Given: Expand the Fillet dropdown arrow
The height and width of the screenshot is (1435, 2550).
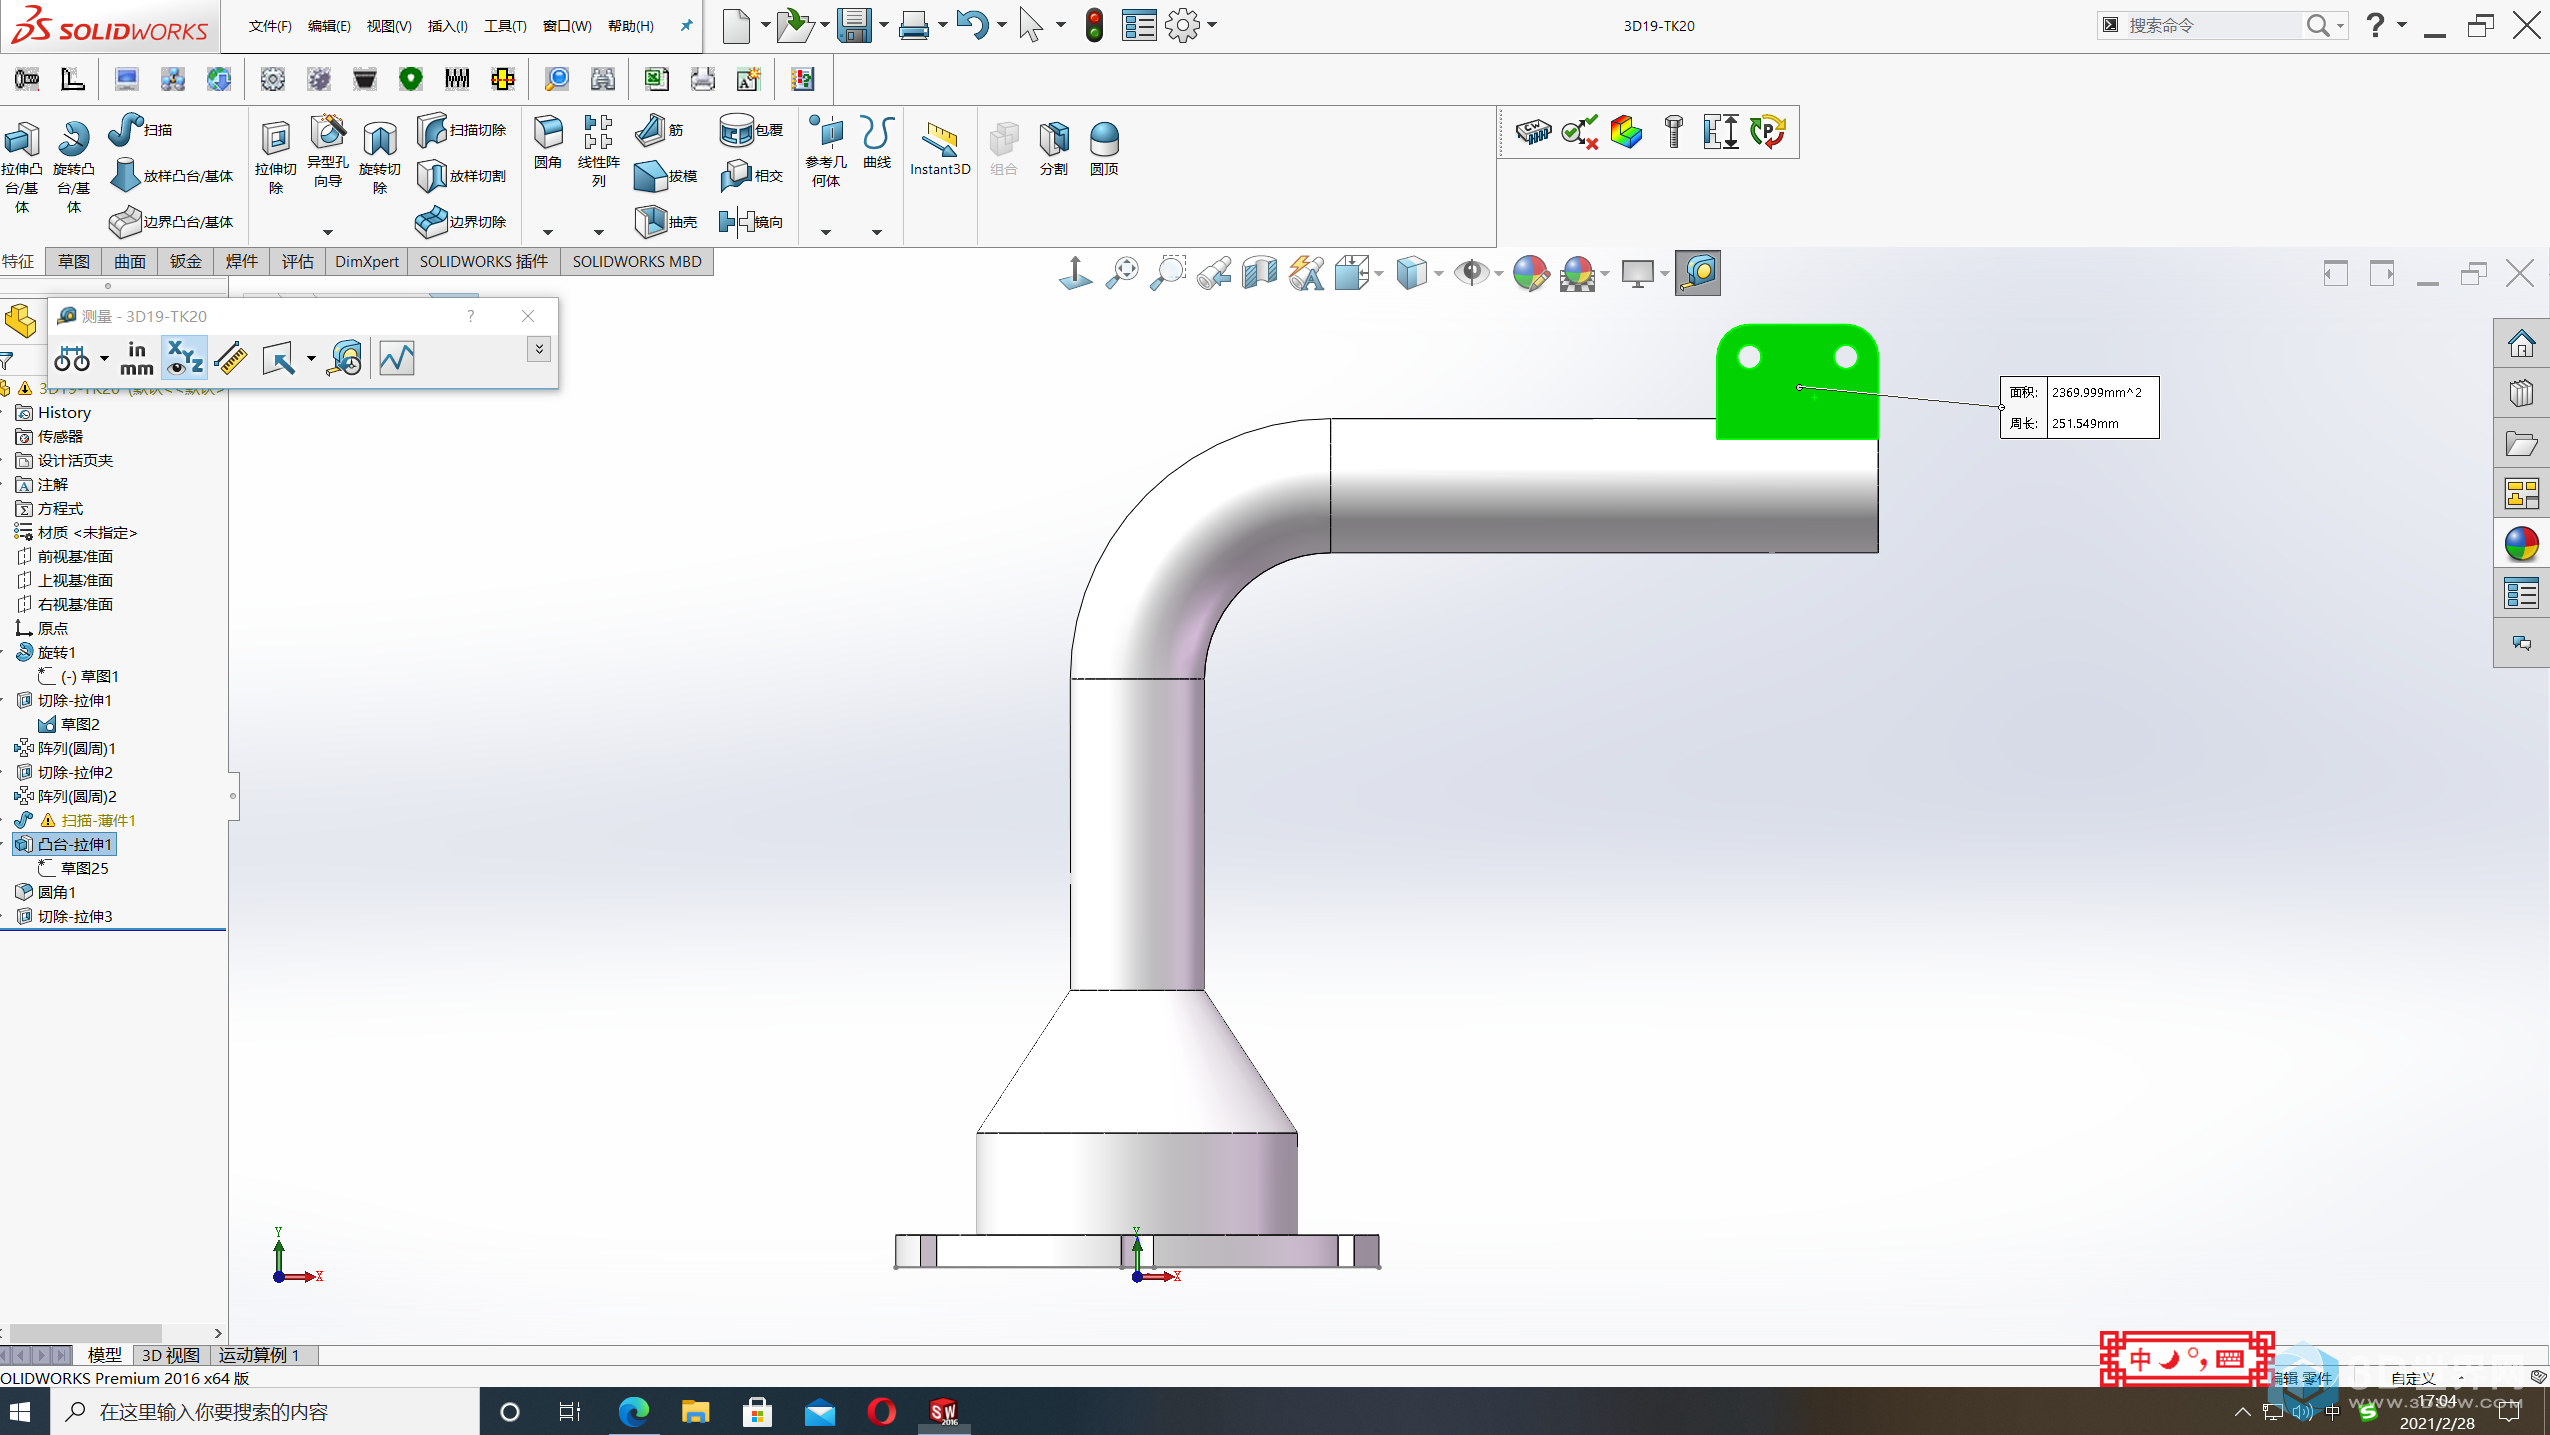Looking at the screenshot, I should point(548,232).
